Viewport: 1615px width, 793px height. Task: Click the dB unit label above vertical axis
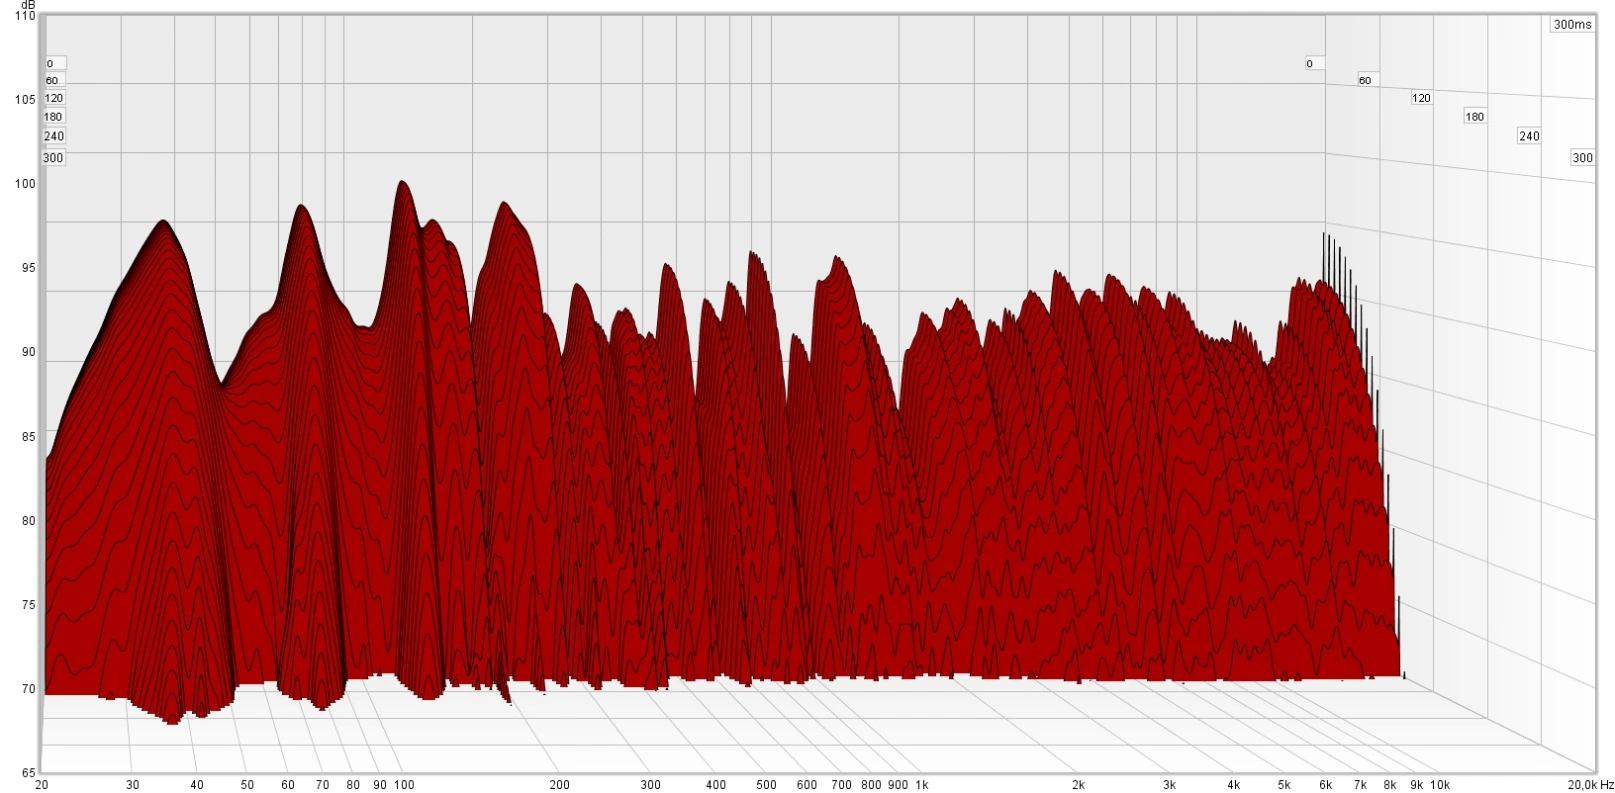[27, 5]
